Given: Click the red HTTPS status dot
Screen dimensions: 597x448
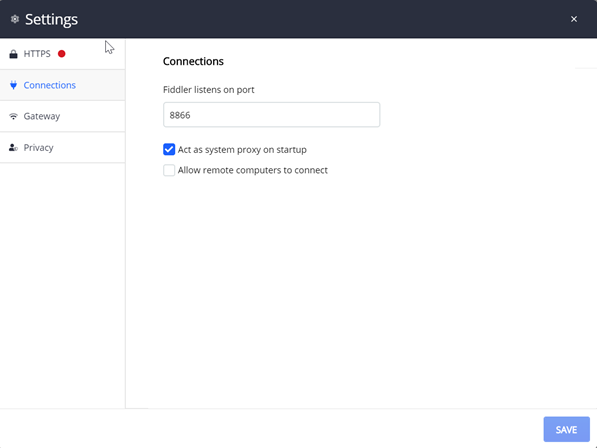Looking at the screenshot, I should [x=61, y=54].
